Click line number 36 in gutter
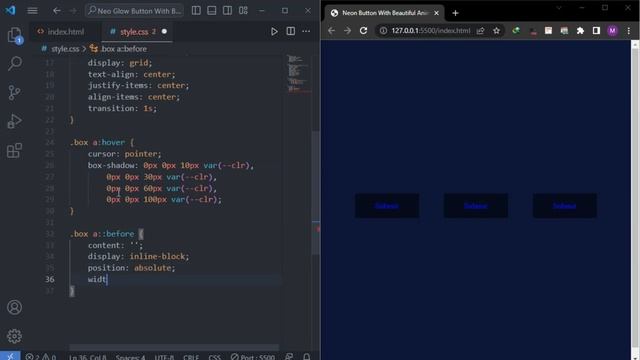 49,279
